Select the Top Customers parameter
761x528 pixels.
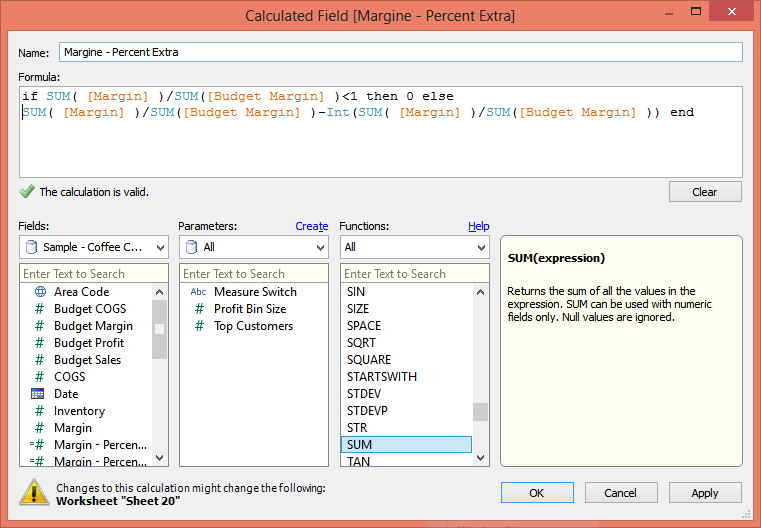pos(253,326)
